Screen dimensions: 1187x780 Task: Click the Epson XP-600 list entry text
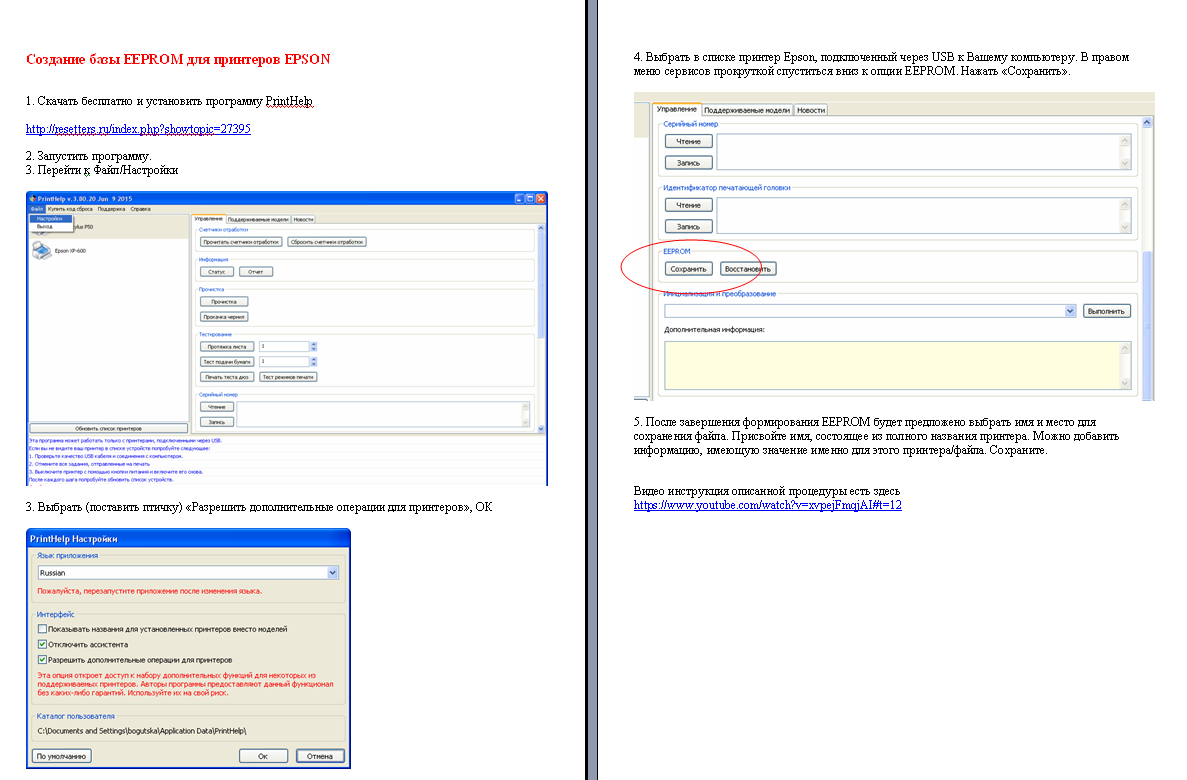coord(70,251)
